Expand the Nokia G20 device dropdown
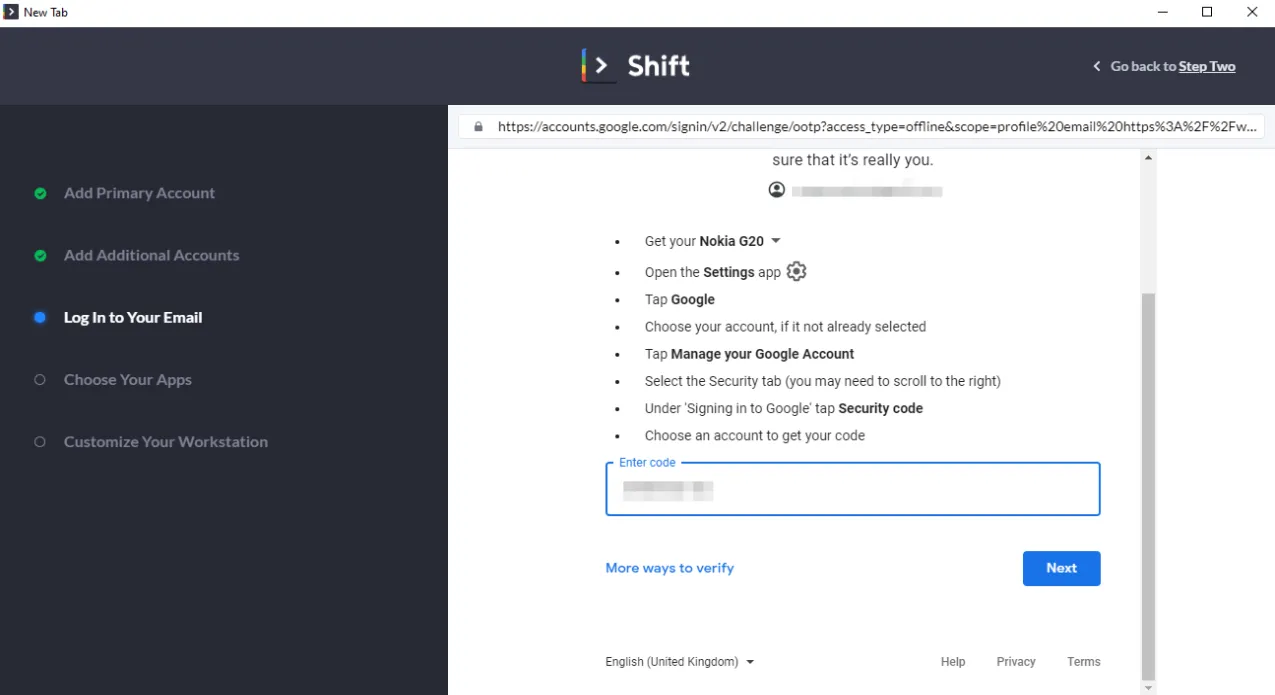The width and height of the screenshot is (1275, 695). click(775, 241)
